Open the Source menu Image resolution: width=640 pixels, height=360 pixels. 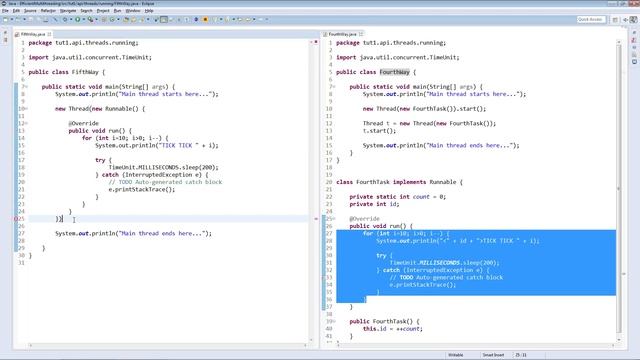30,11
